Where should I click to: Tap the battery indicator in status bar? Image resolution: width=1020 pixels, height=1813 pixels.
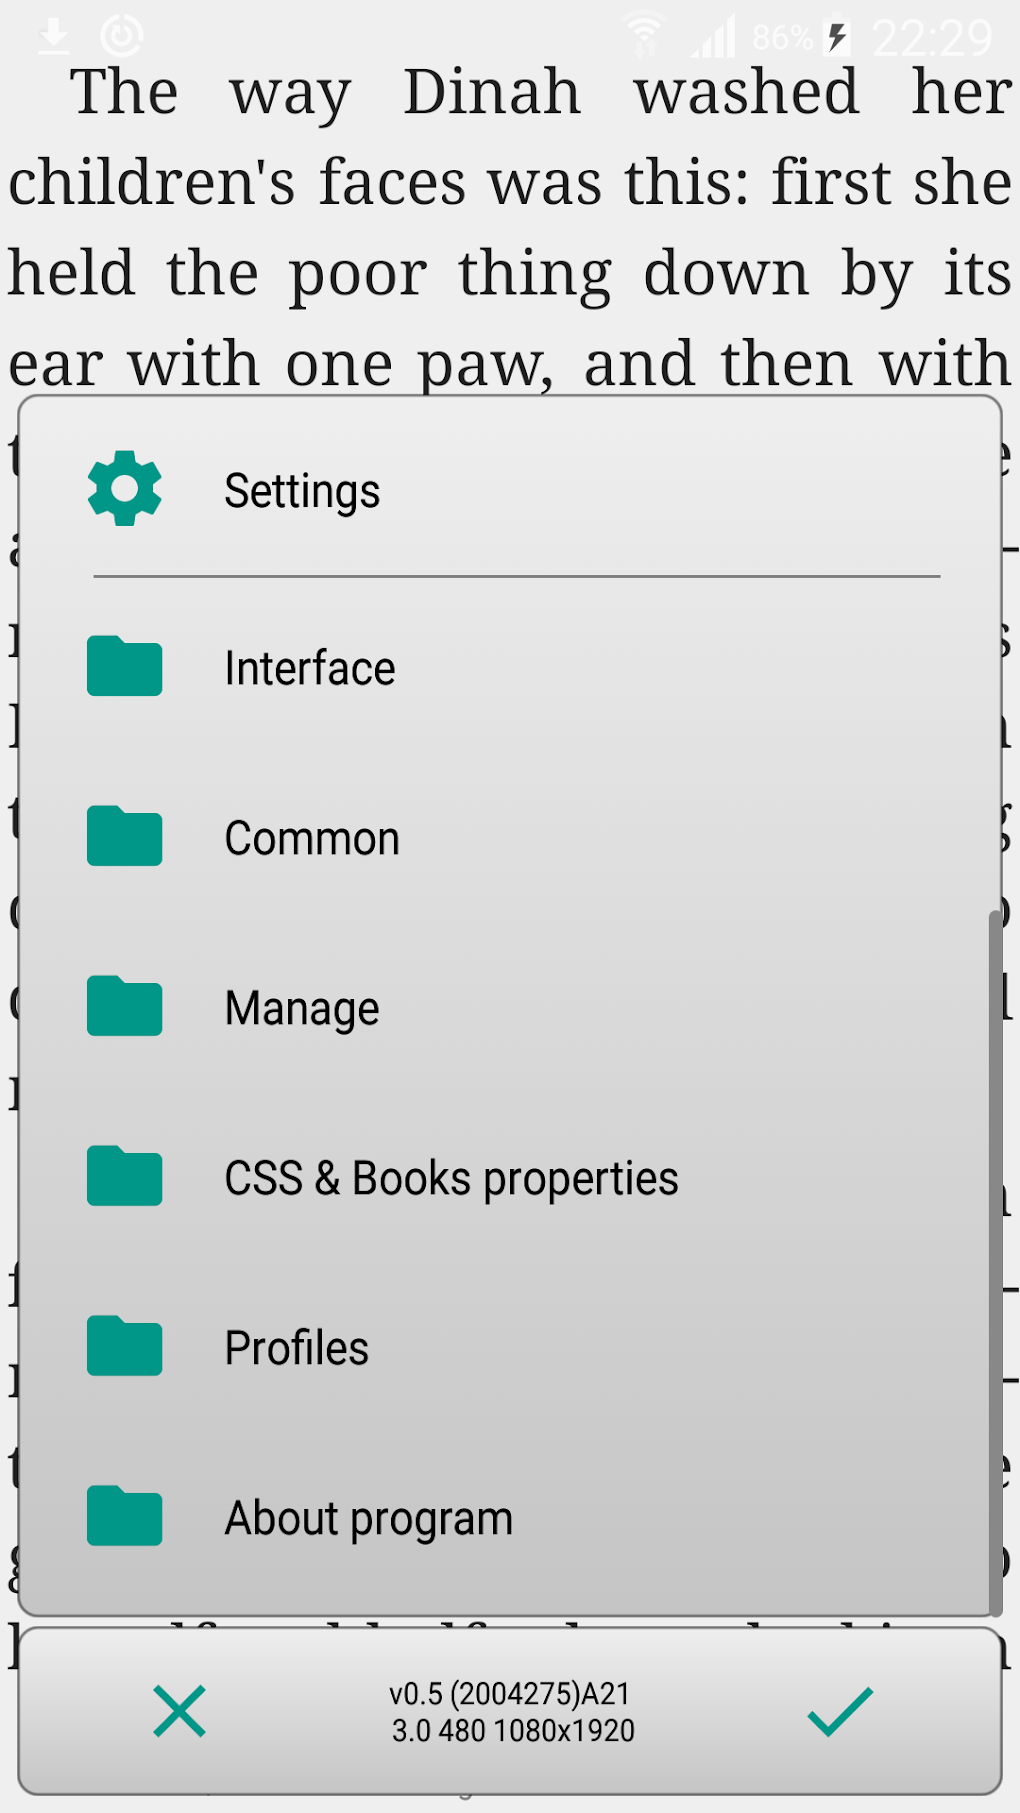(x=837, y=37)
